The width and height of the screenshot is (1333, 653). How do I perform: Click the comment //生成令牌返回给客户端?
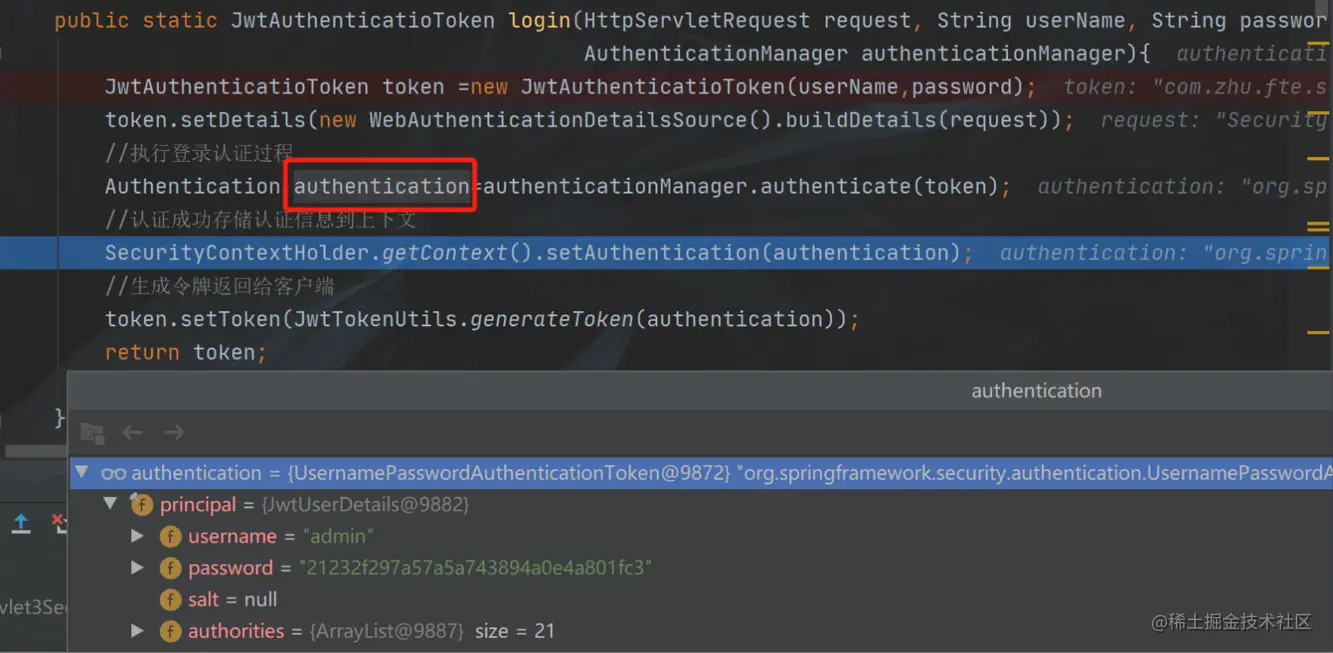tap(219, 286)
